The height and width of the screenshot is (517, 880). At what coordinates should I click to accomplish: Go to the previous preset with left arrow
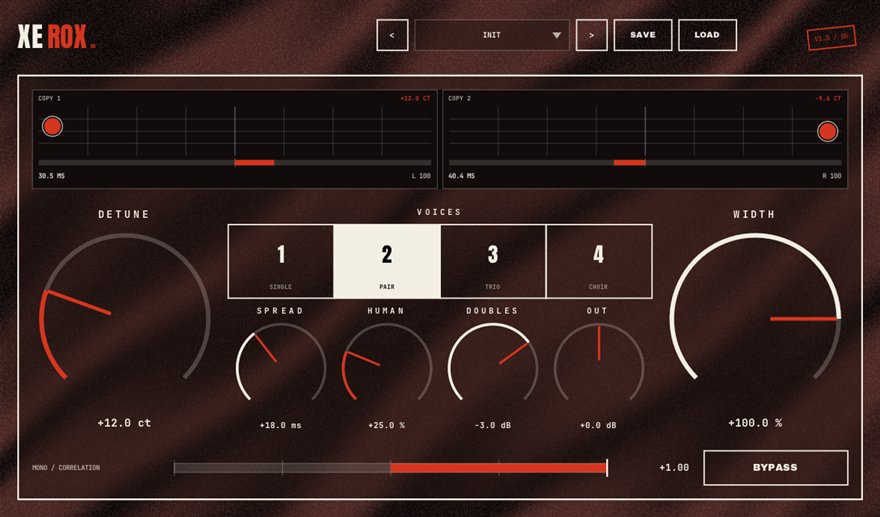392,35
